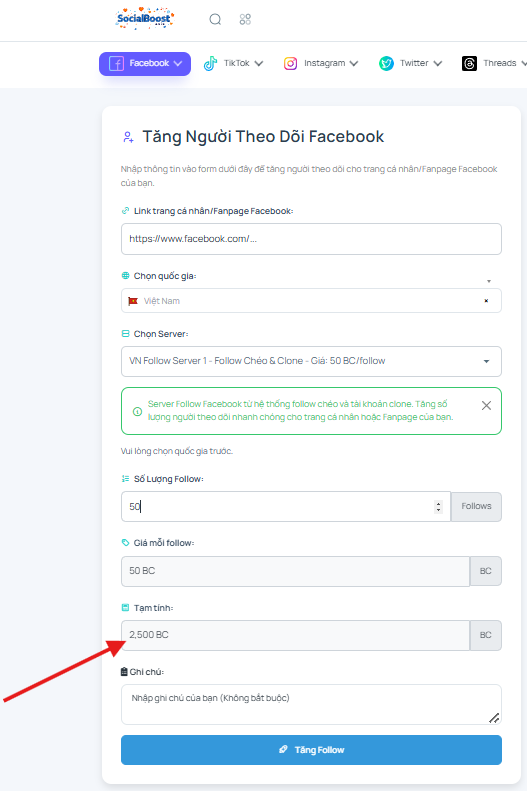This screenshot has width=527, height=791.
Task: Expand the Chọn Server dropdown
Action: click(x=311, y=361)
